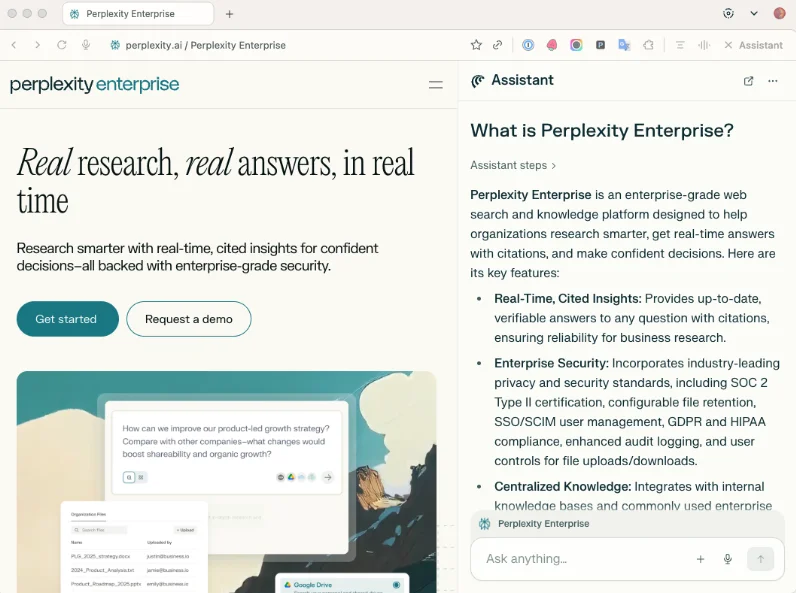Click the address bar showing perplexity.ai
The height and width of the screenshot is (593, 796).
pyautogui.click(x=206, y=45)
